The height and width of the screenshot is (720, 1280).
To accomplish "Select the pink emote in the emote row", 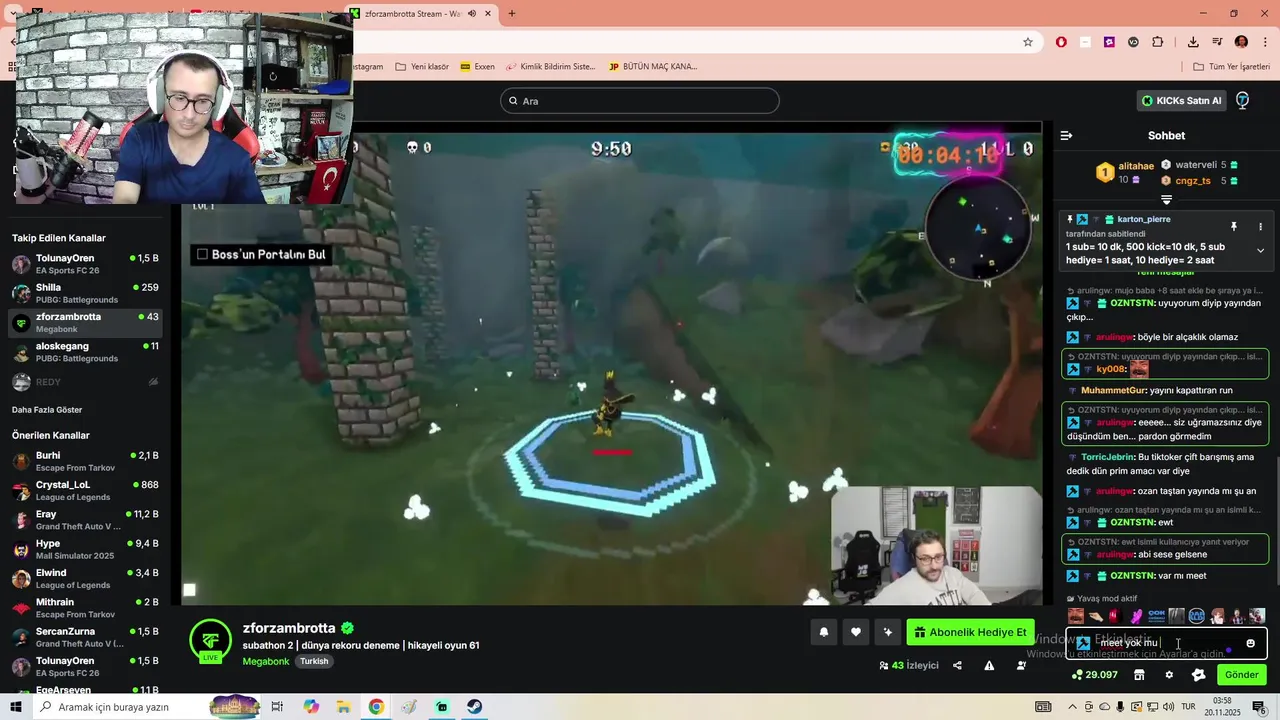I will (x=1136, y=616).
